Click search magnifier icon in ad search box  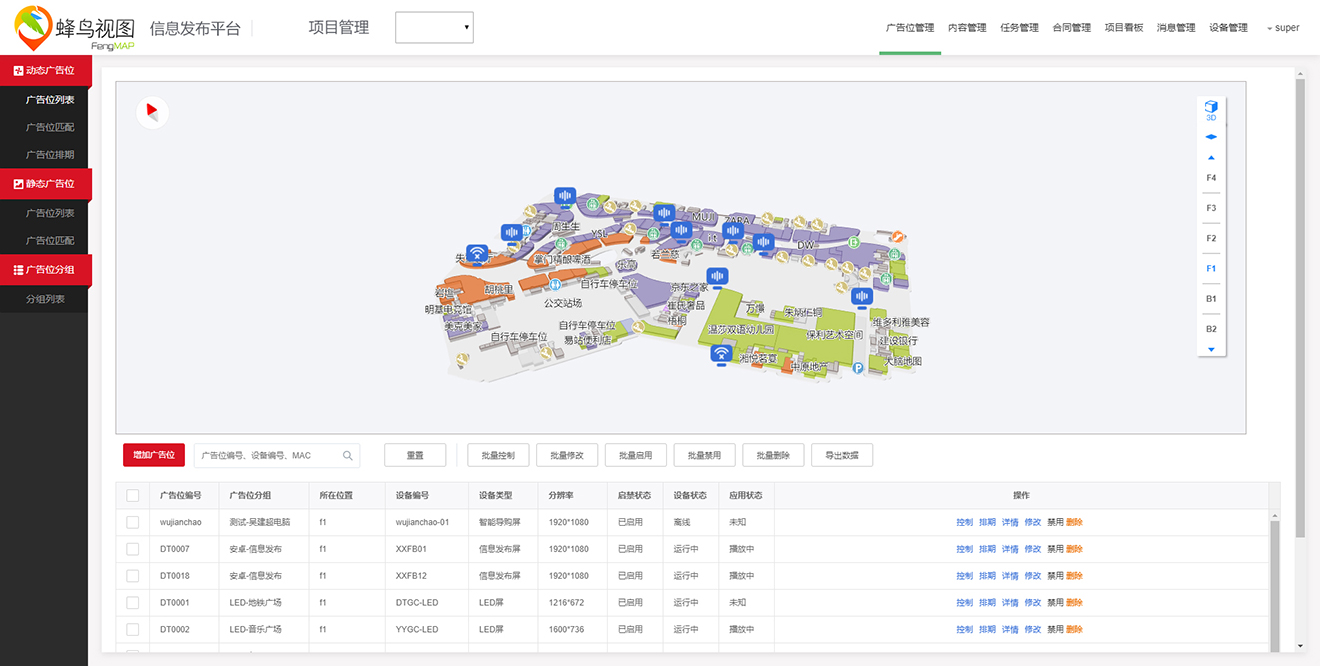point(348,456)
